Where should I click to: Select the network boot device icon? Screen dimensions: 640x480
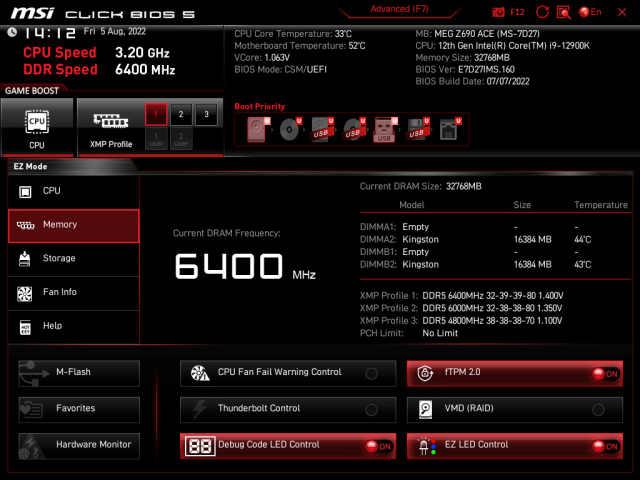[x=450, y=130]
